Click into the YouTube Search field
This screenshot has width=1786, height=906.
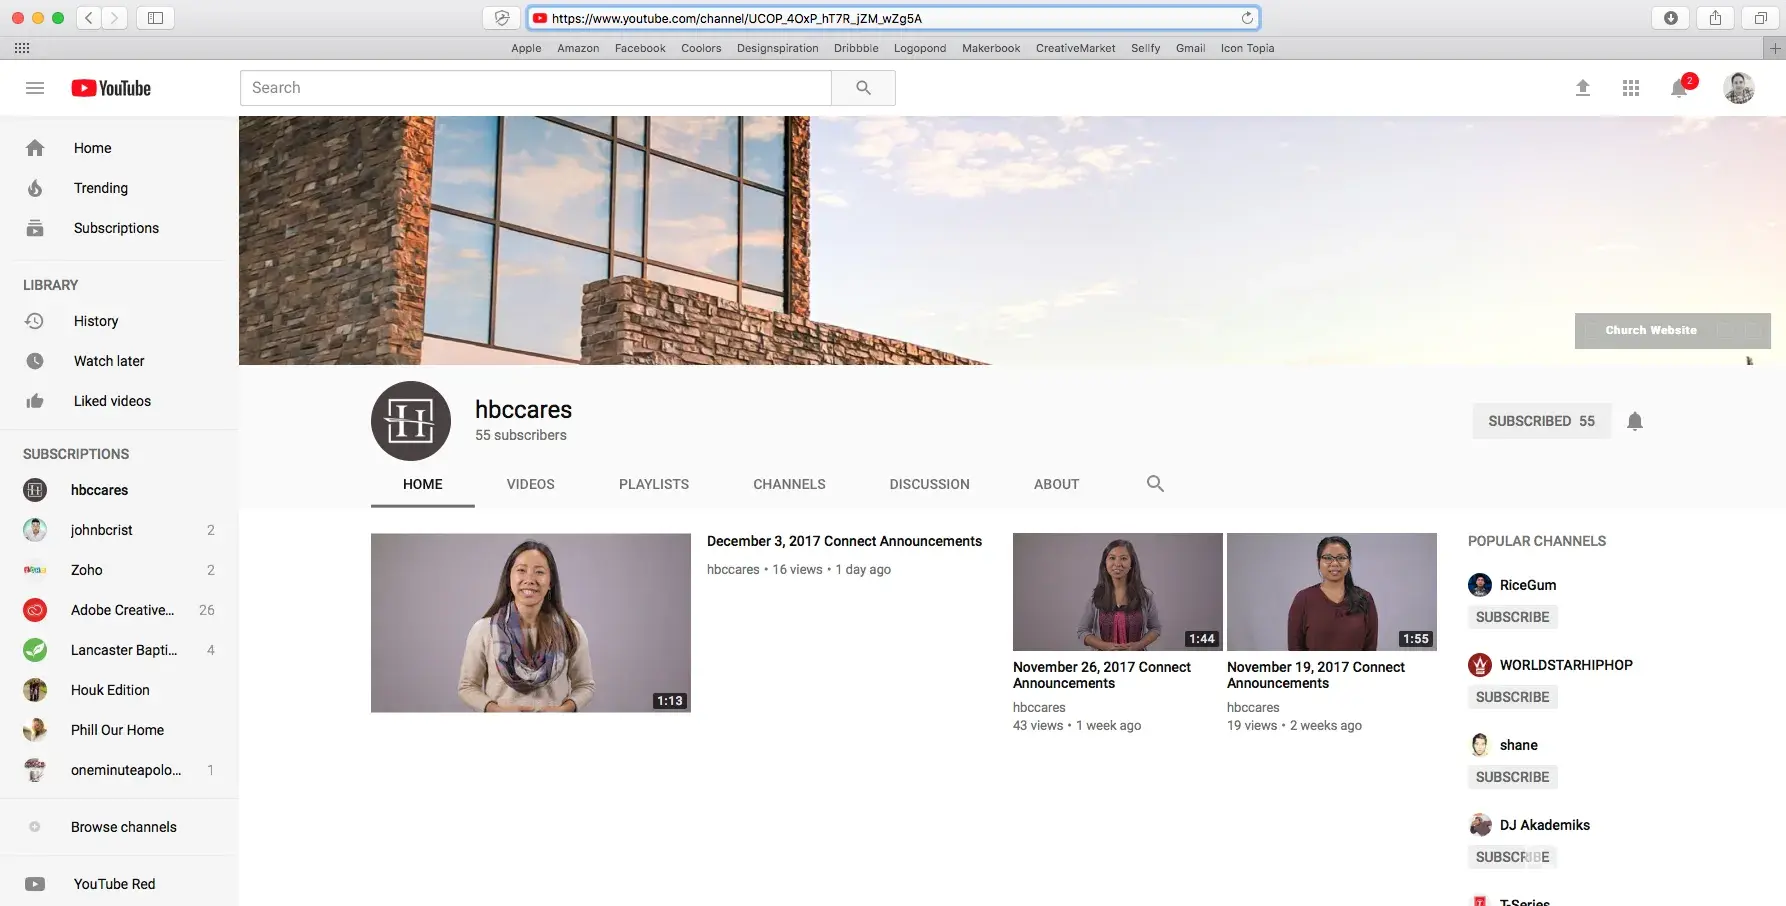pos(535,88)
